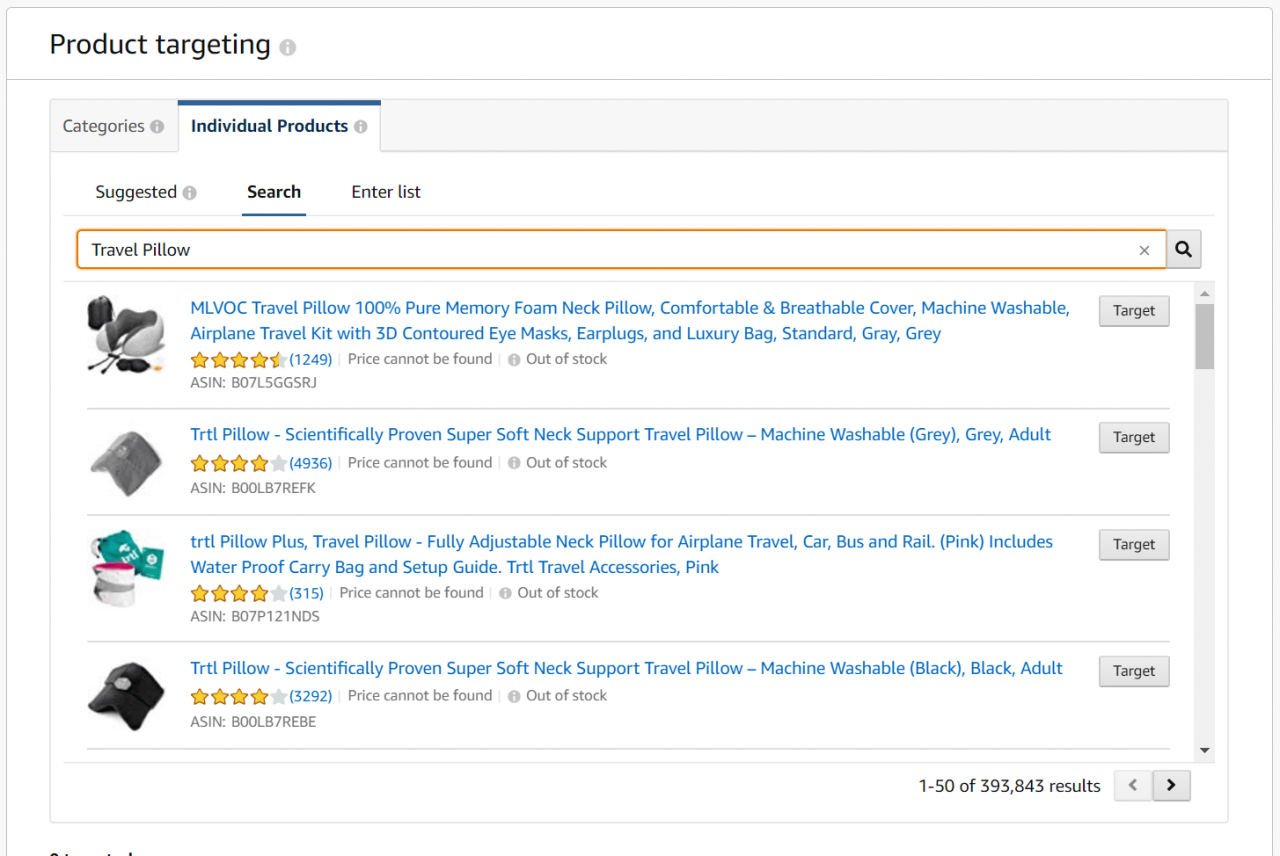Click the star rating of MLVOC Travel Pillow

click(239, 360)
